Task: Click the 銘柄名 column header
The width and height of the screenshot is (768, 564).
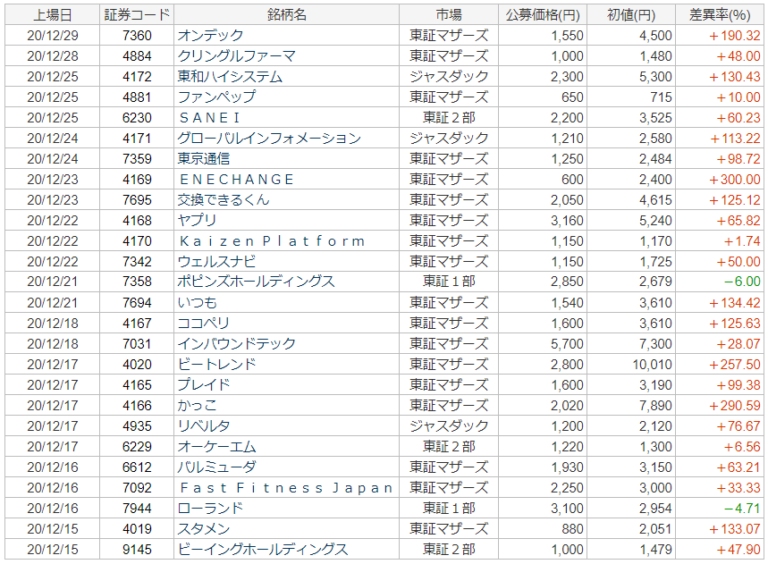Action: pos(286,15)
